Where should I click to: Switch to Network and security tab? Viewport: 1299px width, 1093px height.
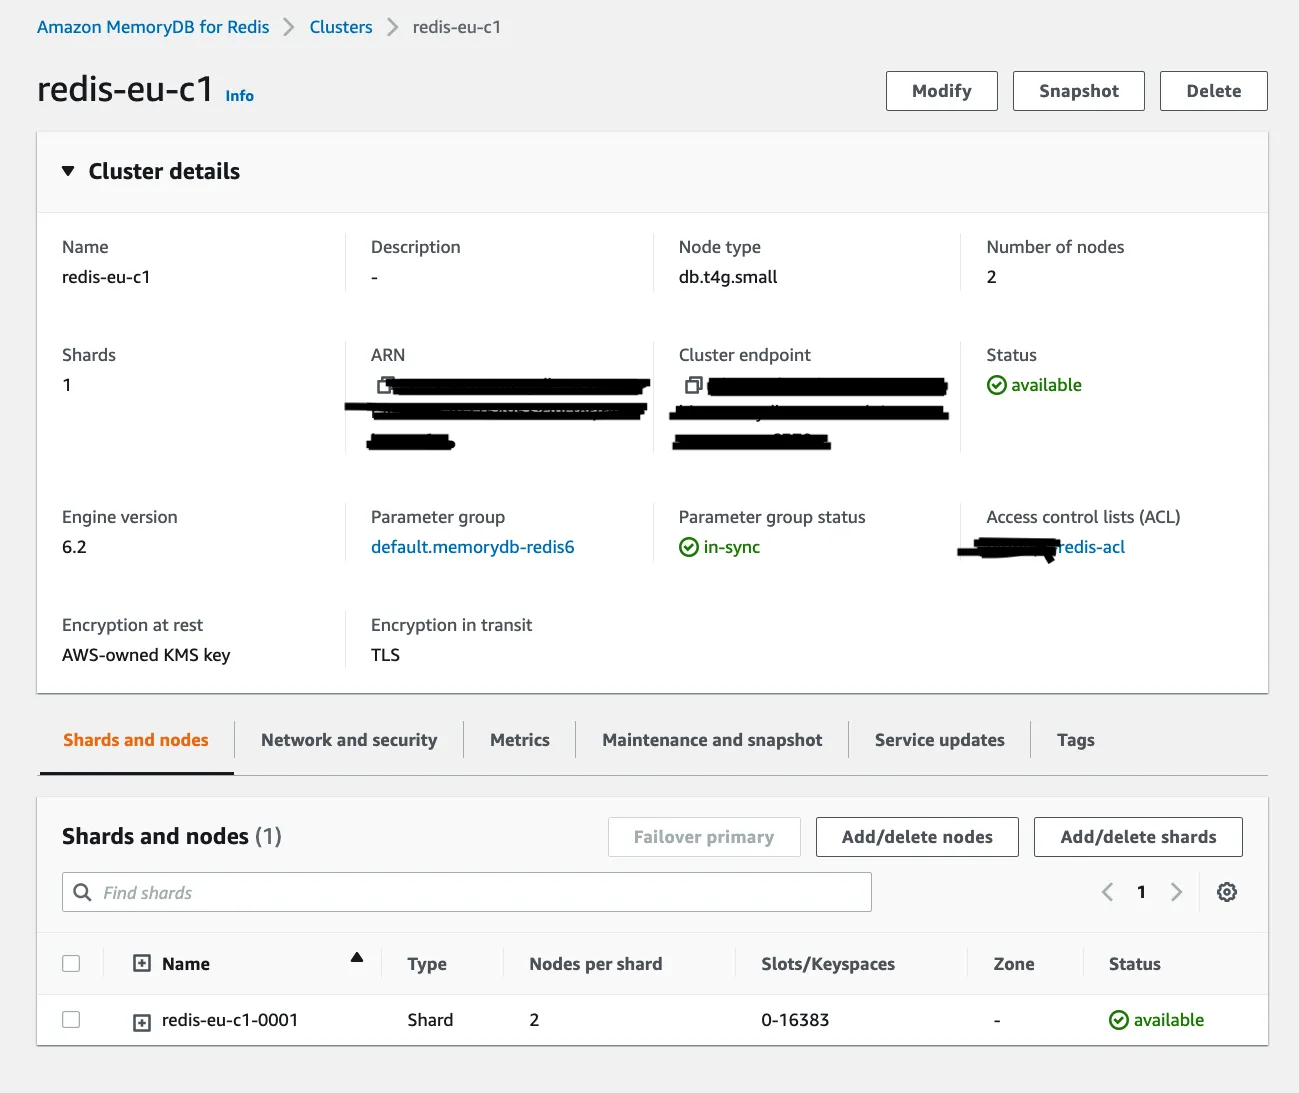[349, 740]
